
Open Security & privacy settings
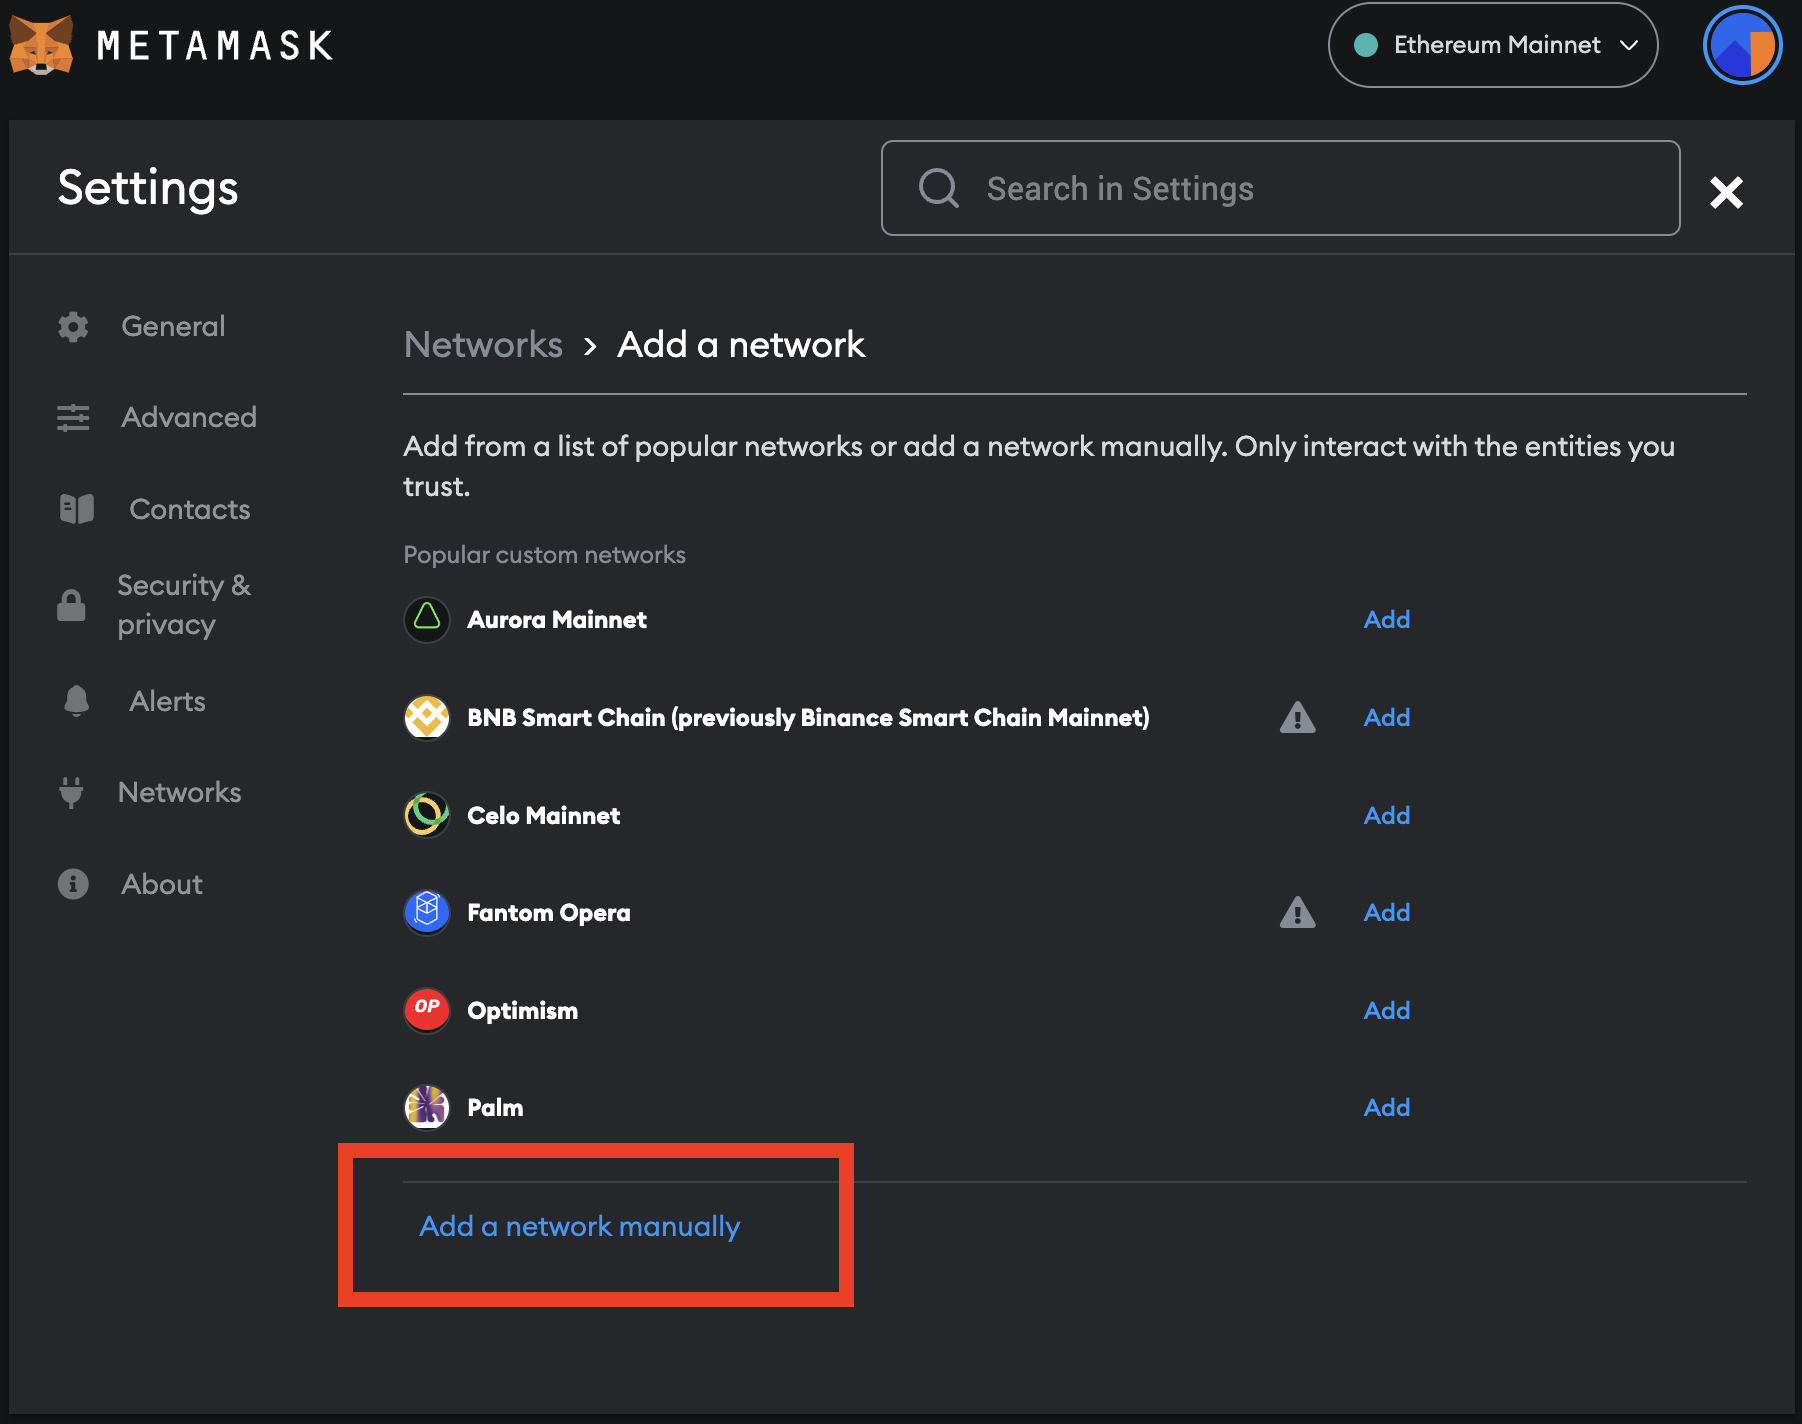coord(183,605)
